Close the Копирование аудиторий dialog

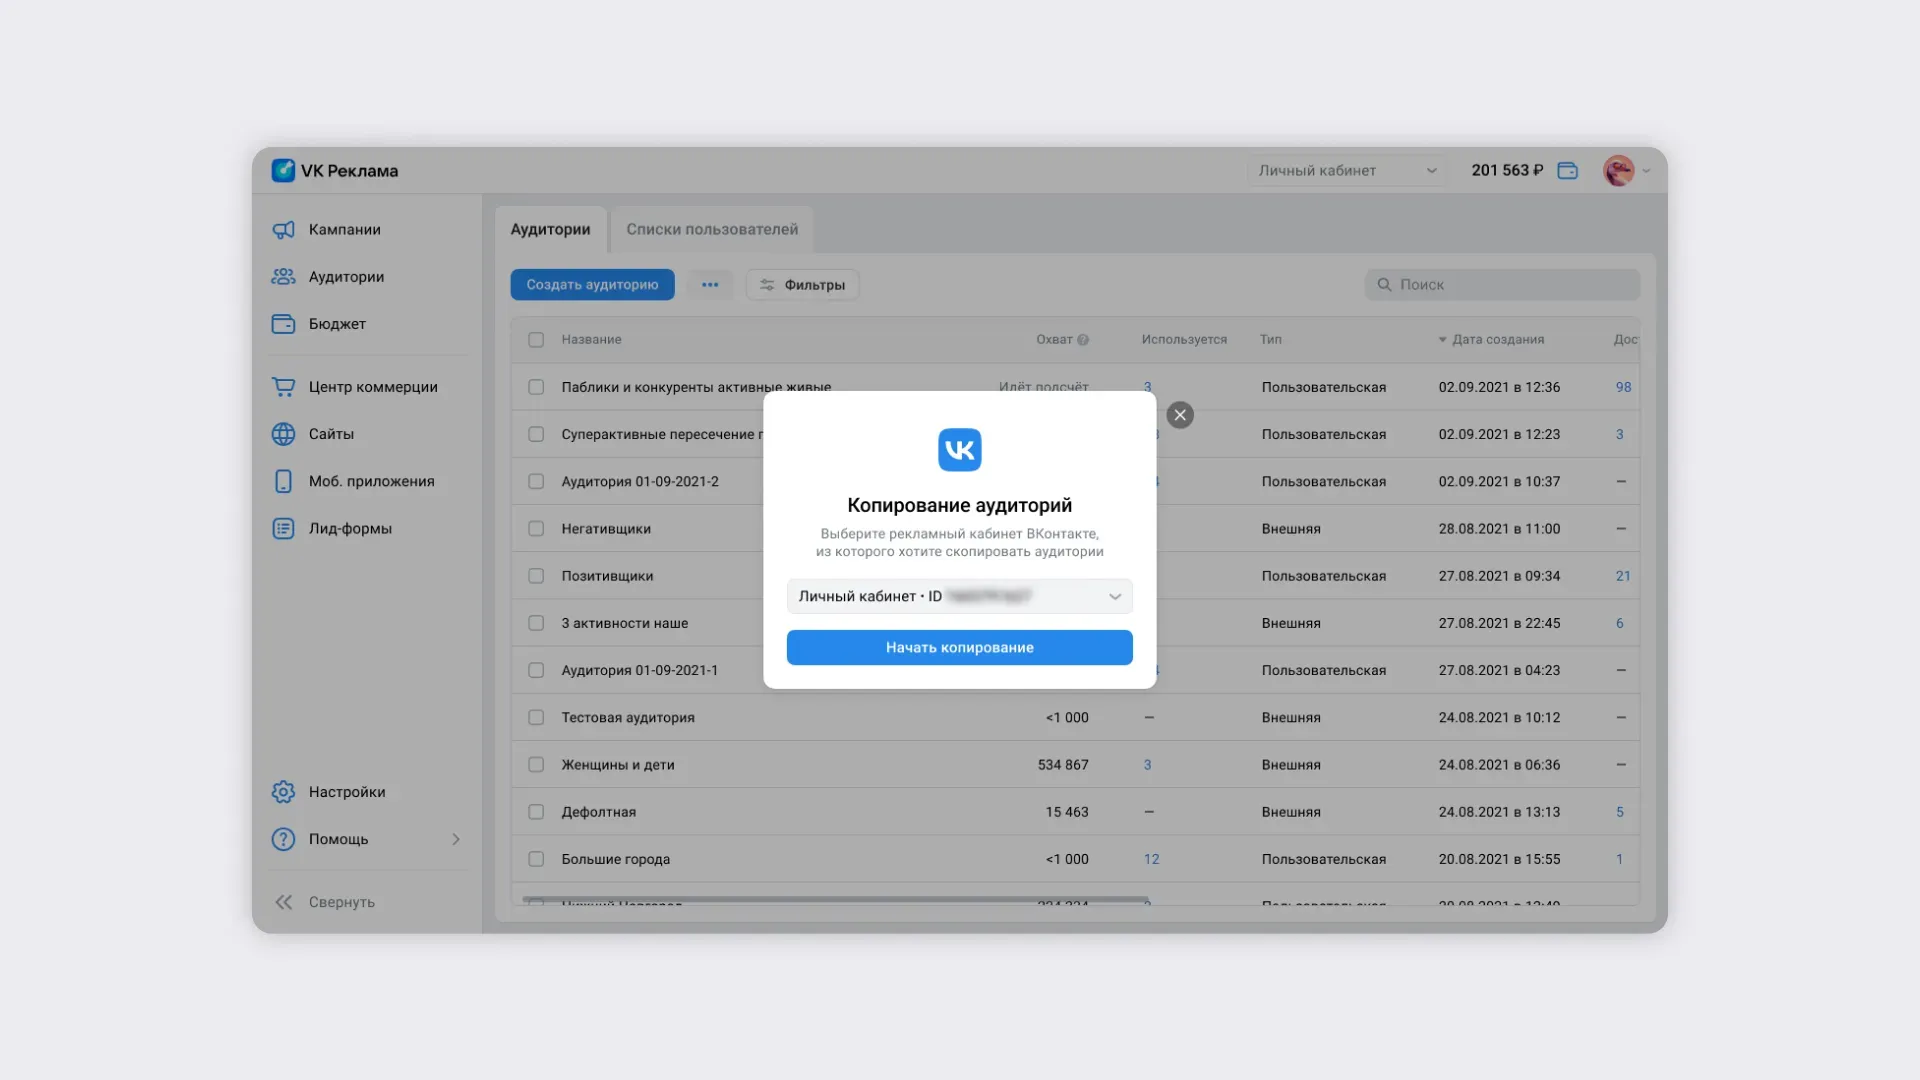[1180, 415]
